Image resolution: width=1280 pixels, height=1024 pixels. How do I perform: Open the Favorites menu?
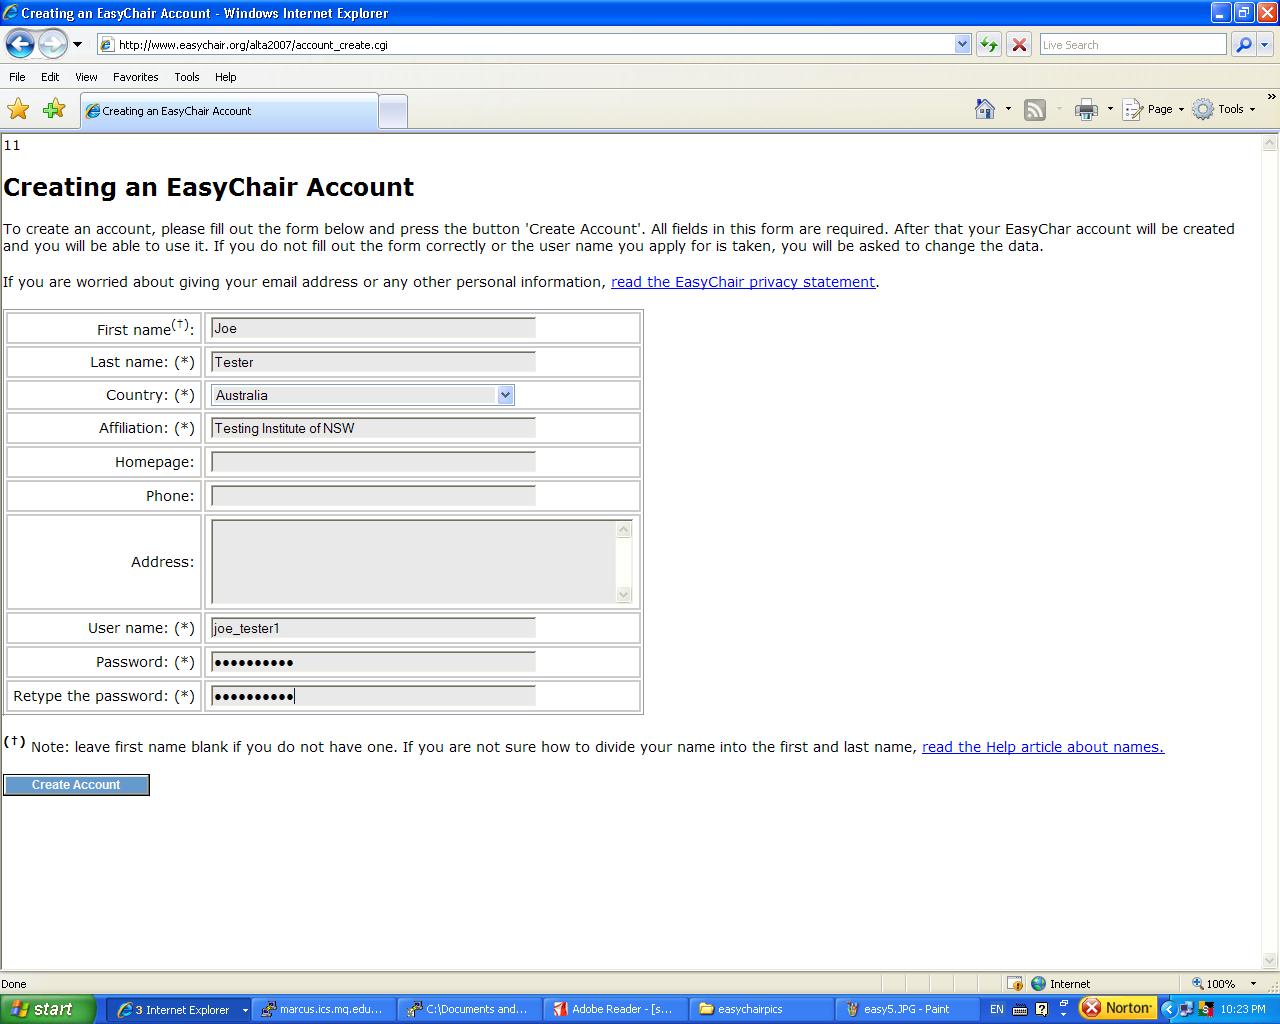tap(136, 77)
